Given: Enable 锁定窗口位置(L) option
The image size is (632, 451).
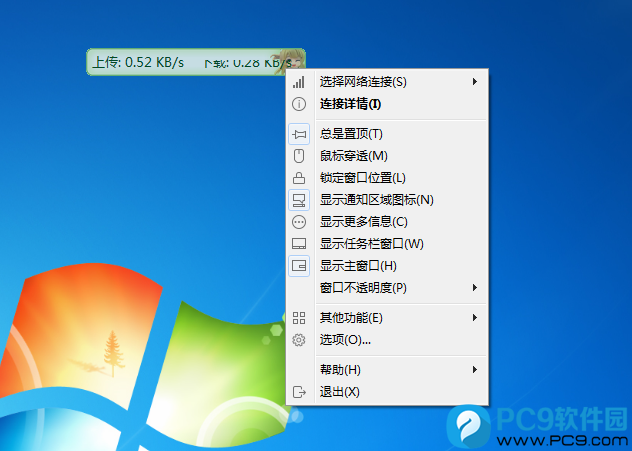Looking at the screenshot, I should click(x=387, y=178).
